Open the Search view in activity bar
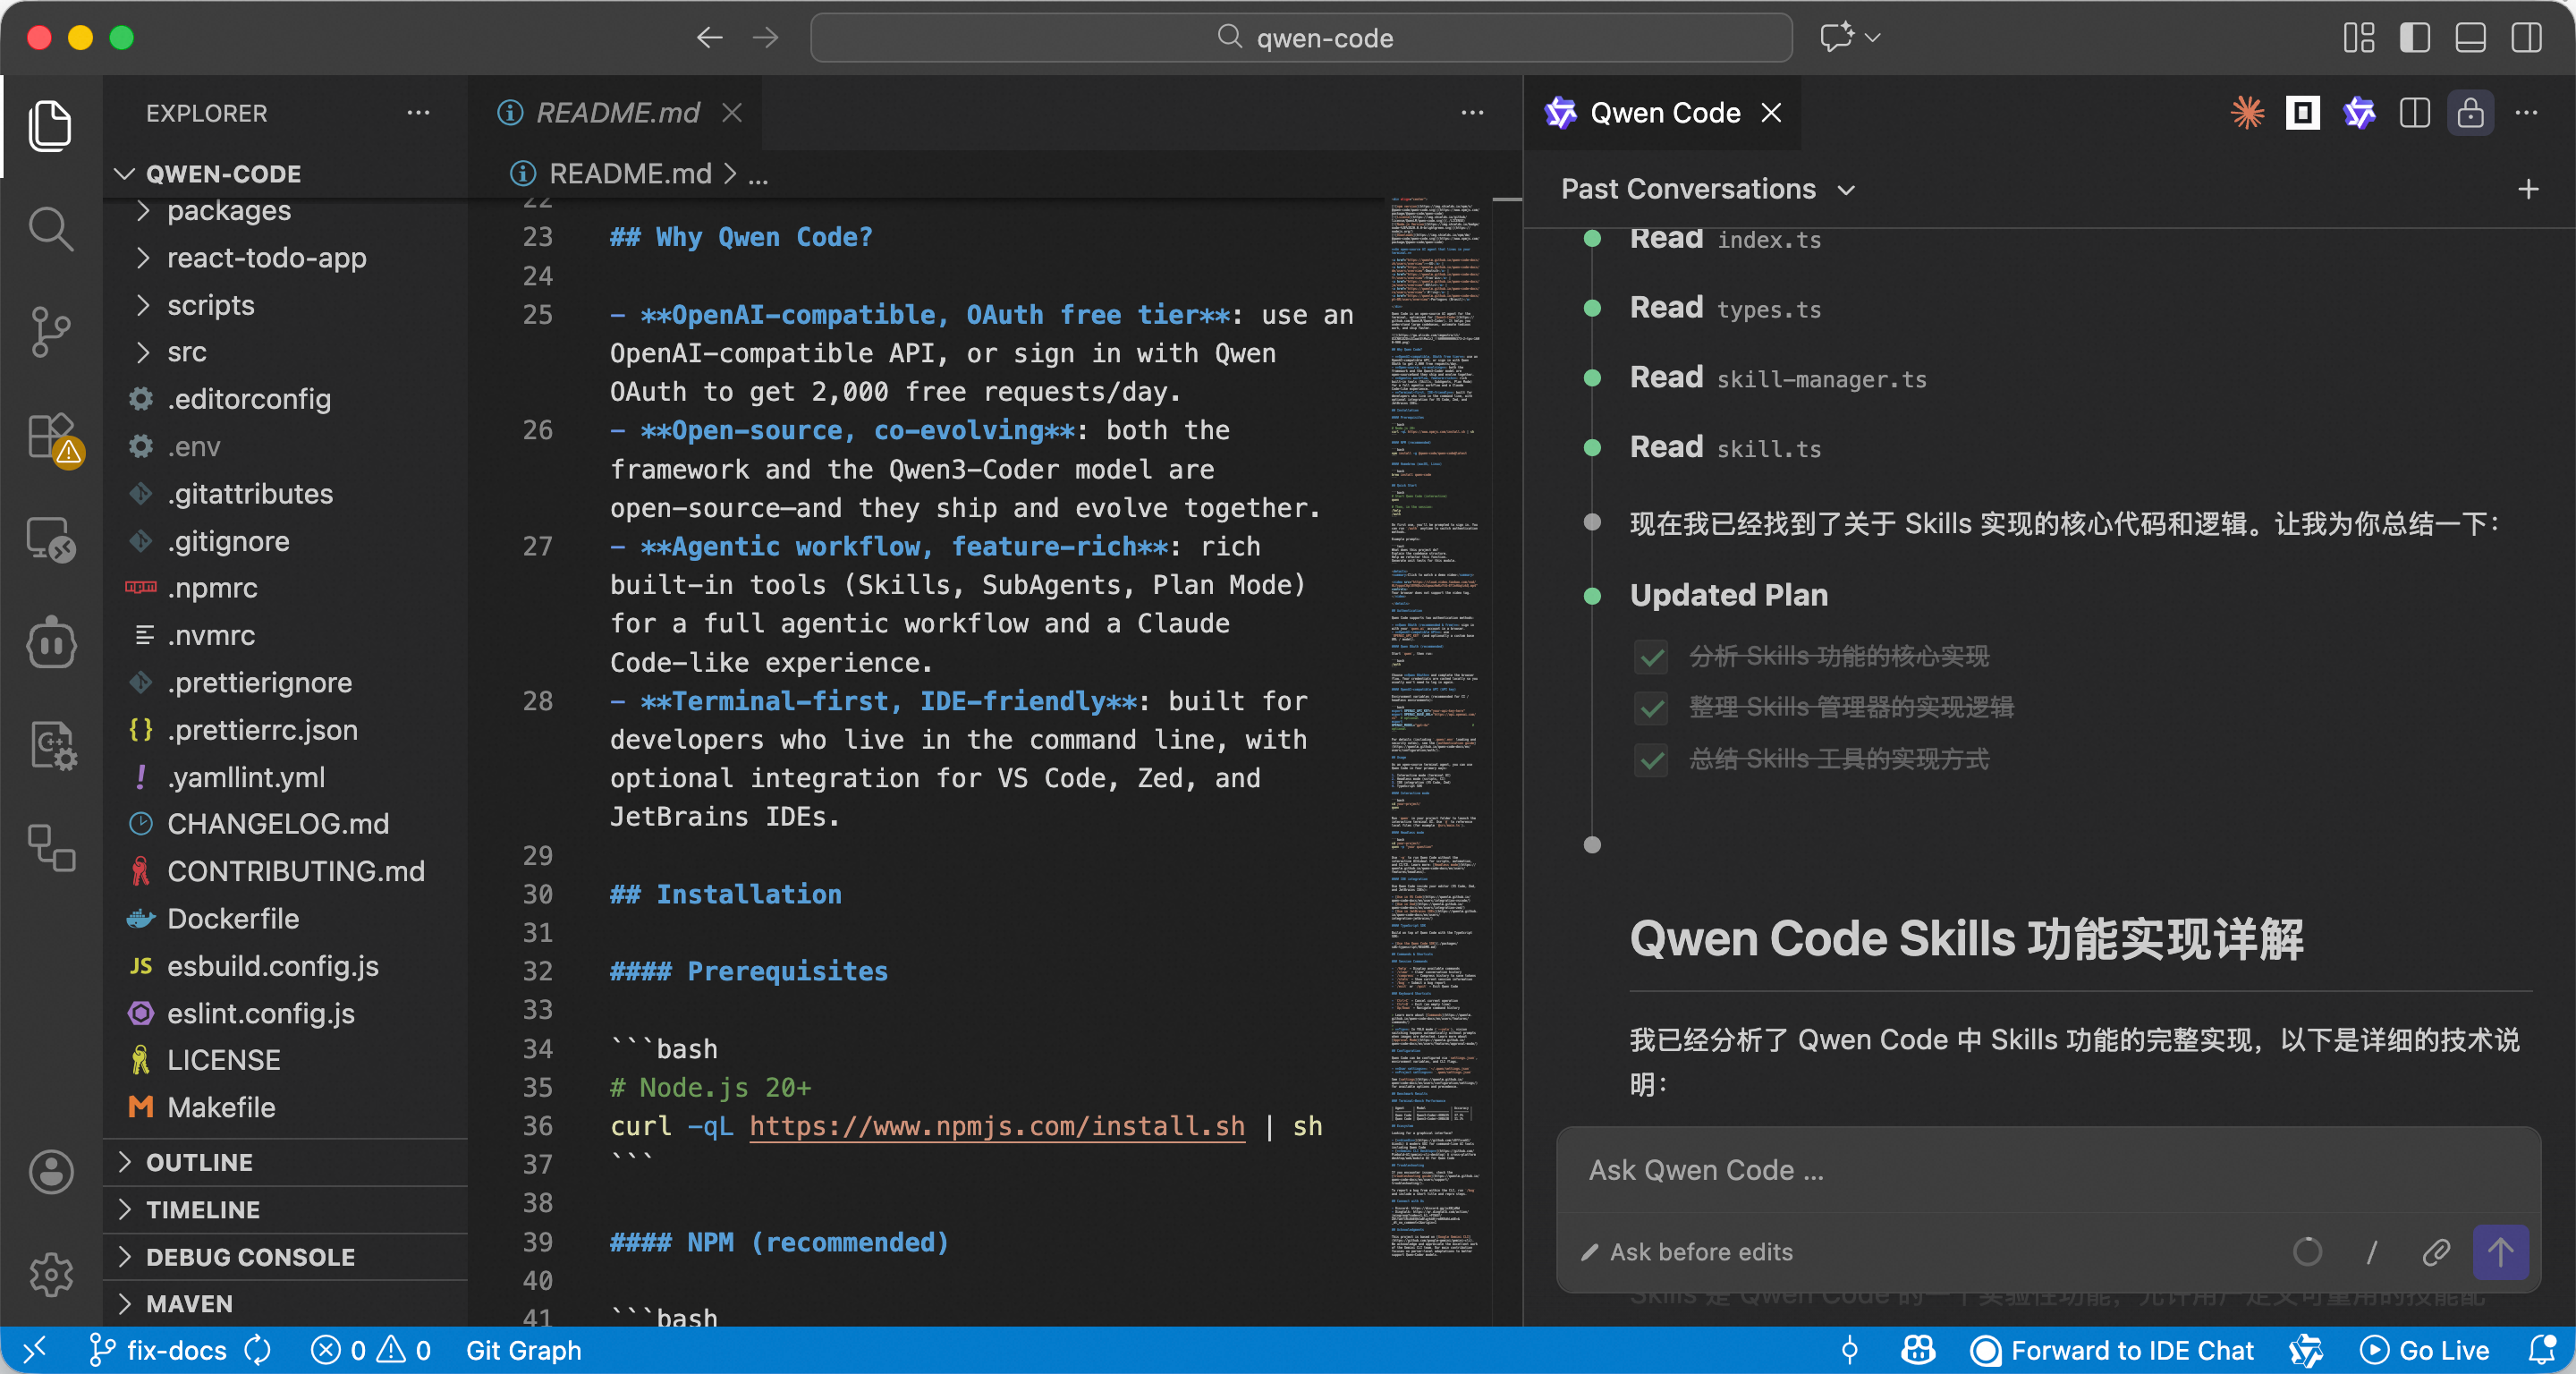 point(50,229)
